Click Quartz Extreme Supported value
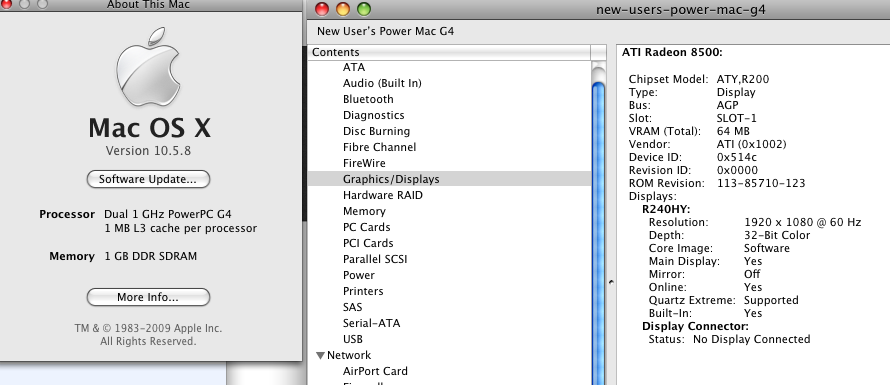890x385 pixels. (771, 300)
